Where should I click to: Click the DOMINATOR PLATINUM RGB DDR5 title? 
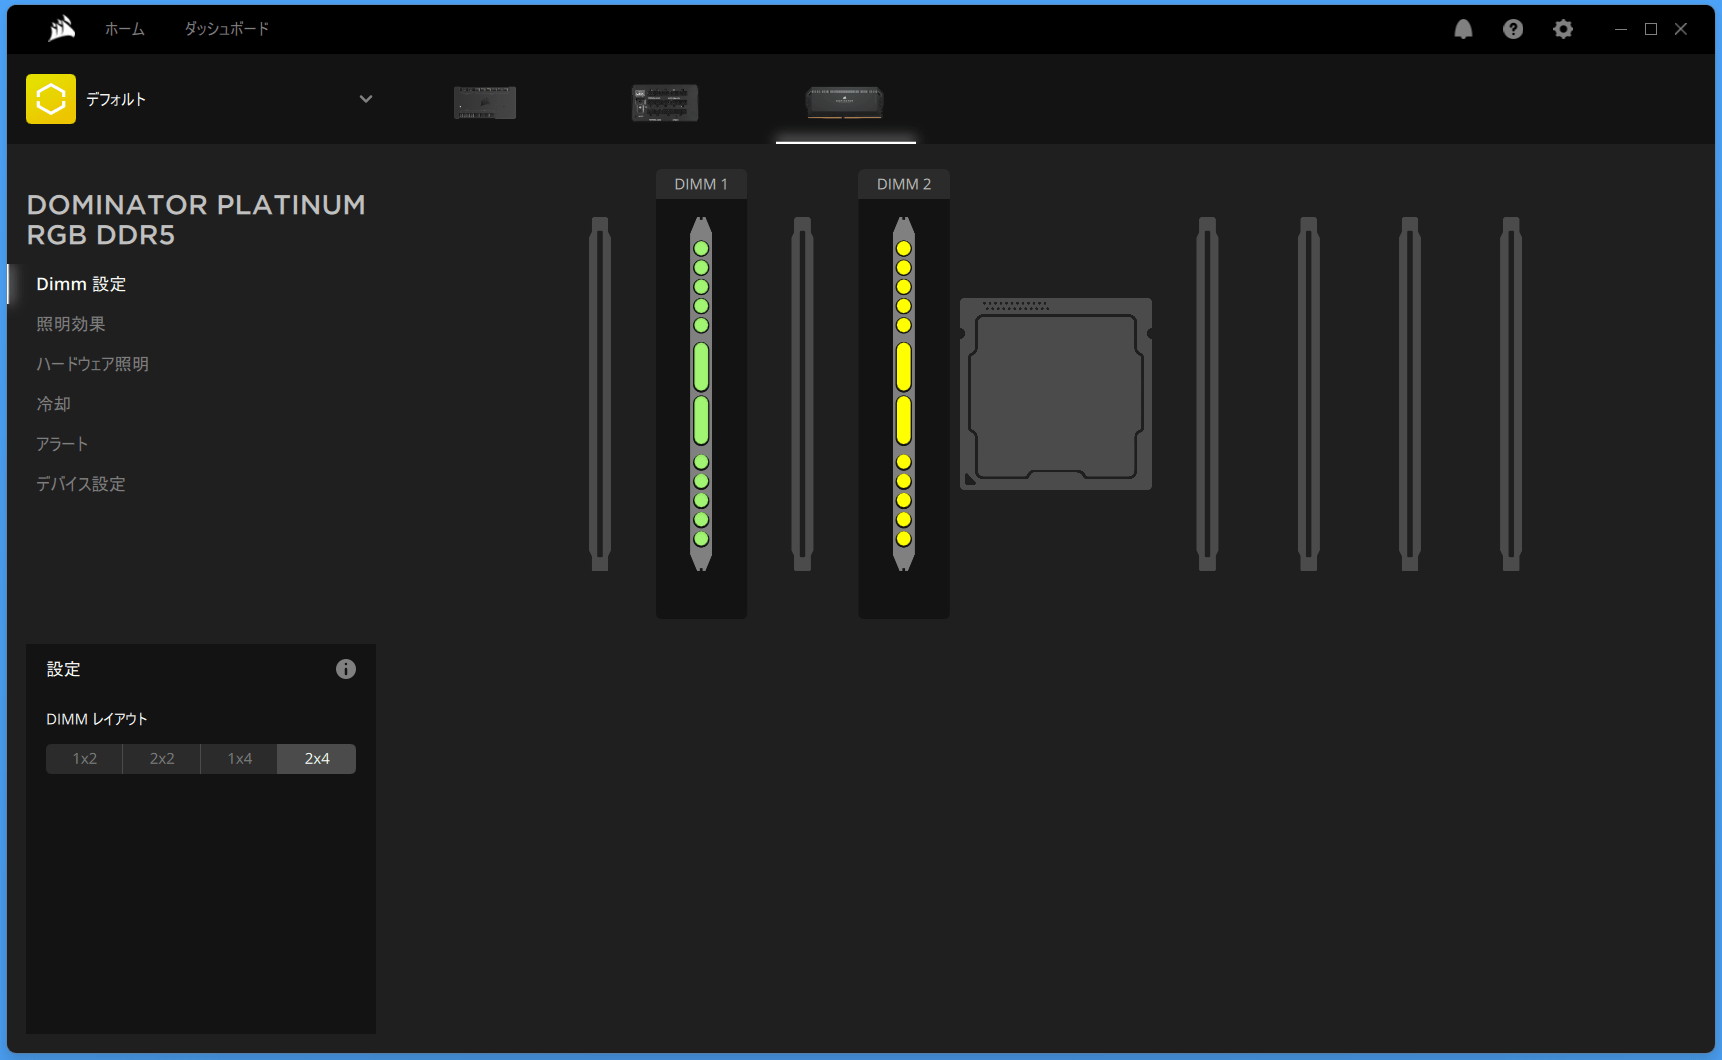coord(196,220)
